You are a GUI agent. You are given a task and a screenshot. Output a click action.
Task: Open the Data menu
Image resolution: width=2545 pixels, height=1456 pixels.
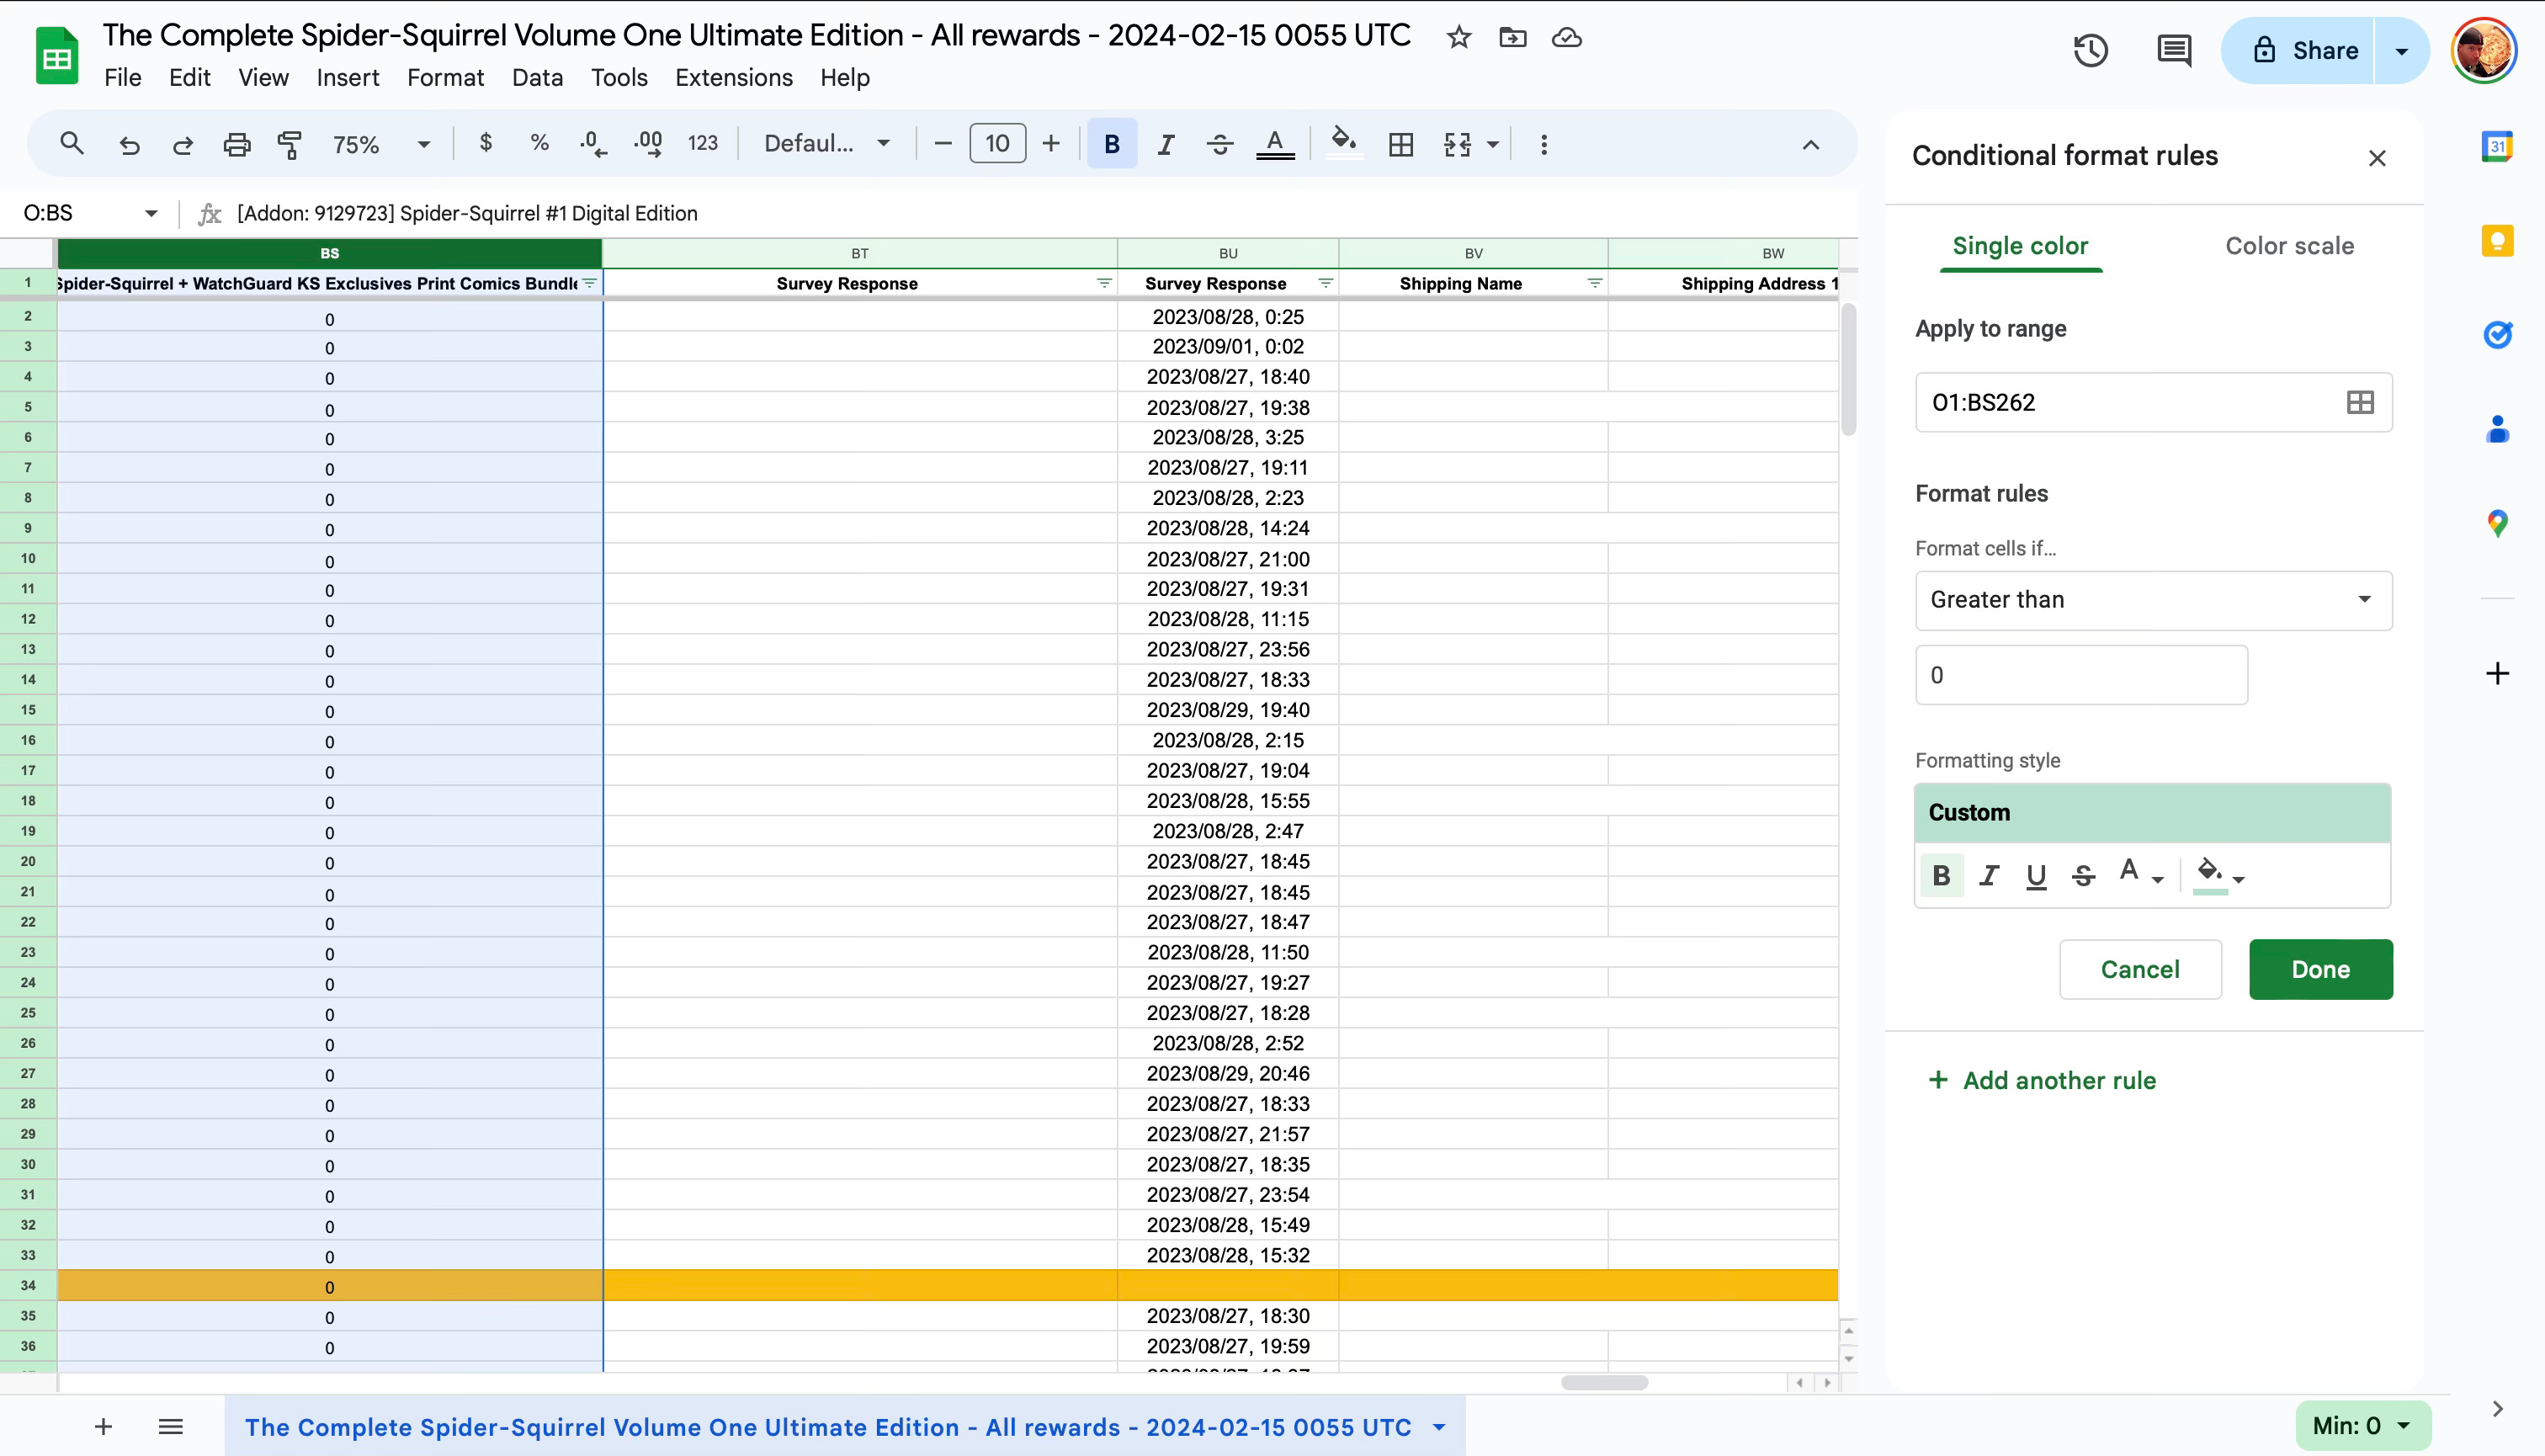click(x=537, y=78)
